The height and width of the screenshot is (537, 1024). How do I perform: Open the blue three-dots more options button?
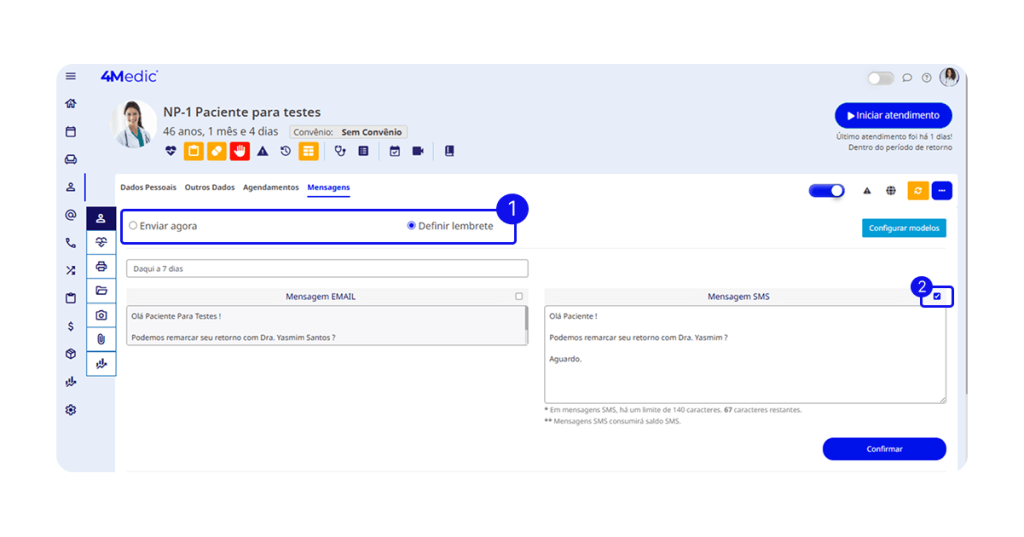click(942, 190)
